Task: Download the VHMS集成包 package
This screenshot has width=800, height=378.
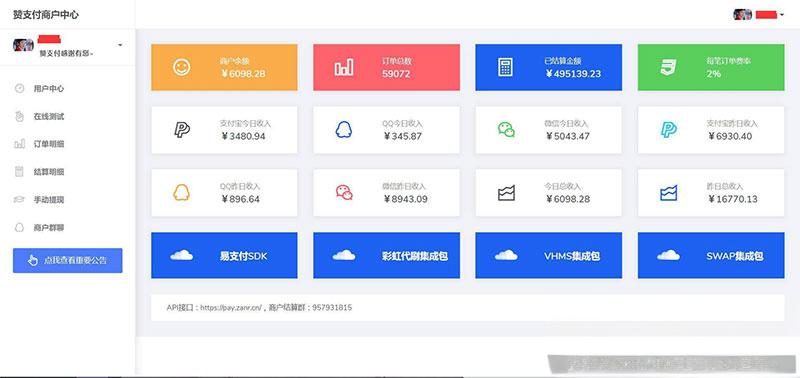Action: click(548, 255)
